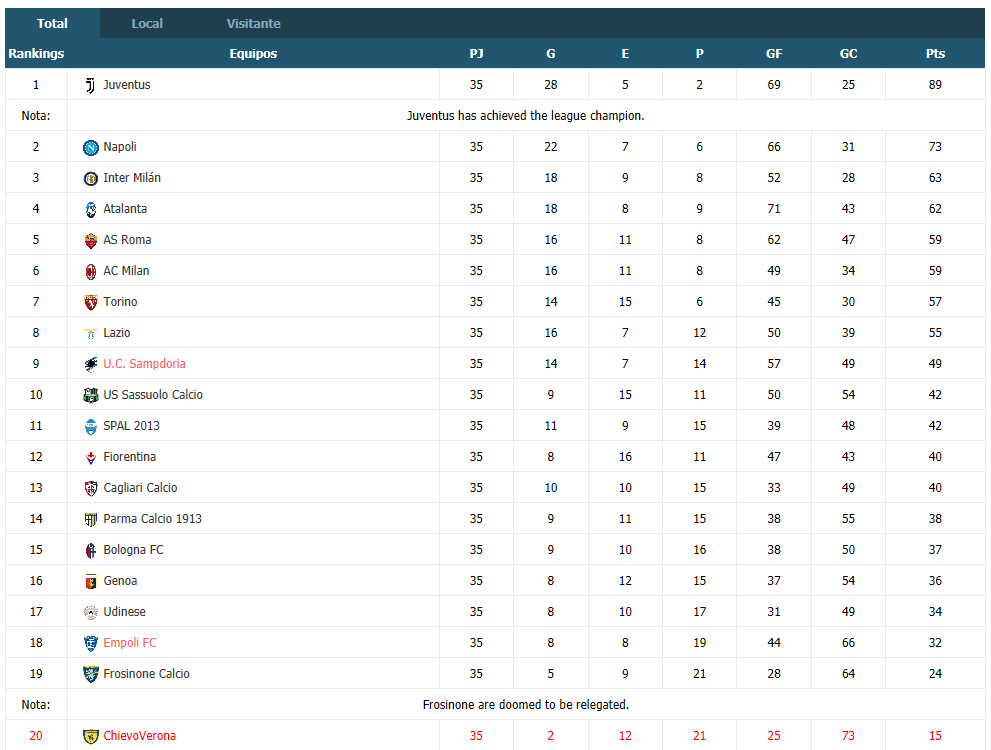Click the note 'Frosinone are doomed to be relegated.'
The image size is (991, 750).
click(526, 705)
